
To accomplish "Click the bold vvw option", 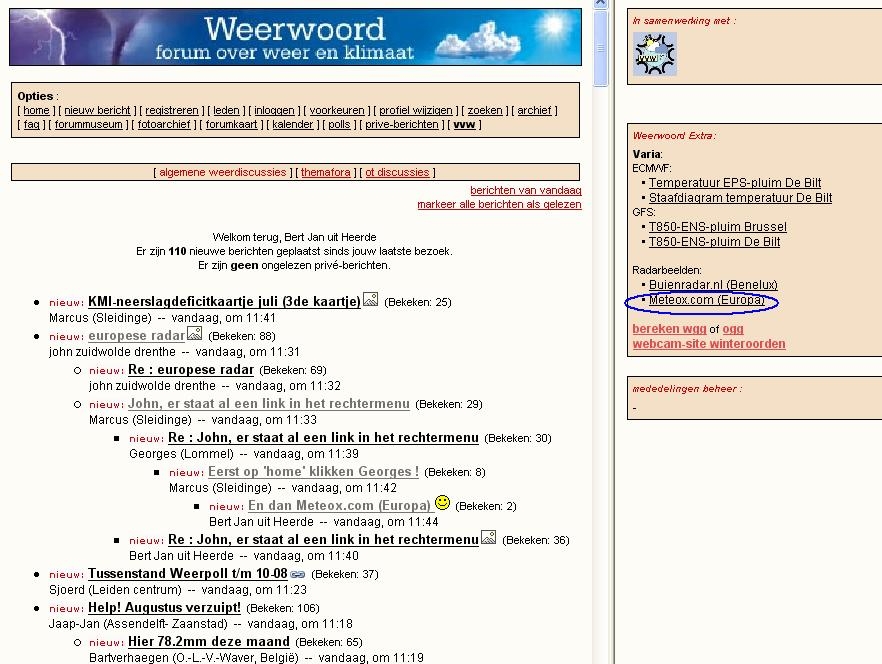I will [464, 124].
